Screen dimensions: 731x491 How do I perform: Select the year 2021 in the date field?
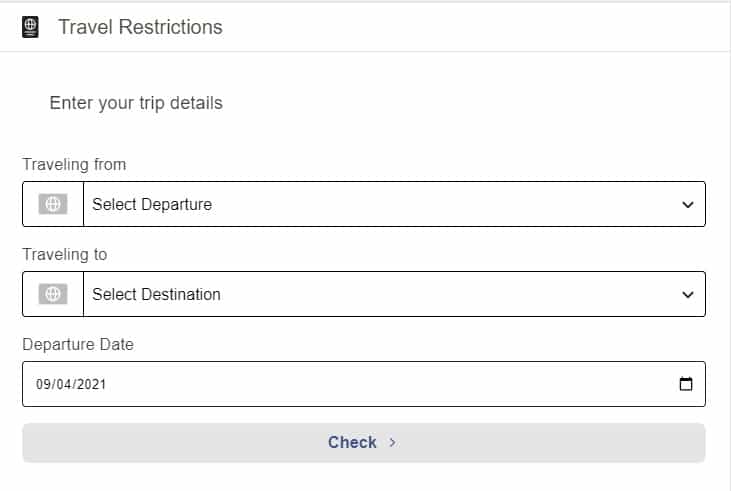[91, 384]
